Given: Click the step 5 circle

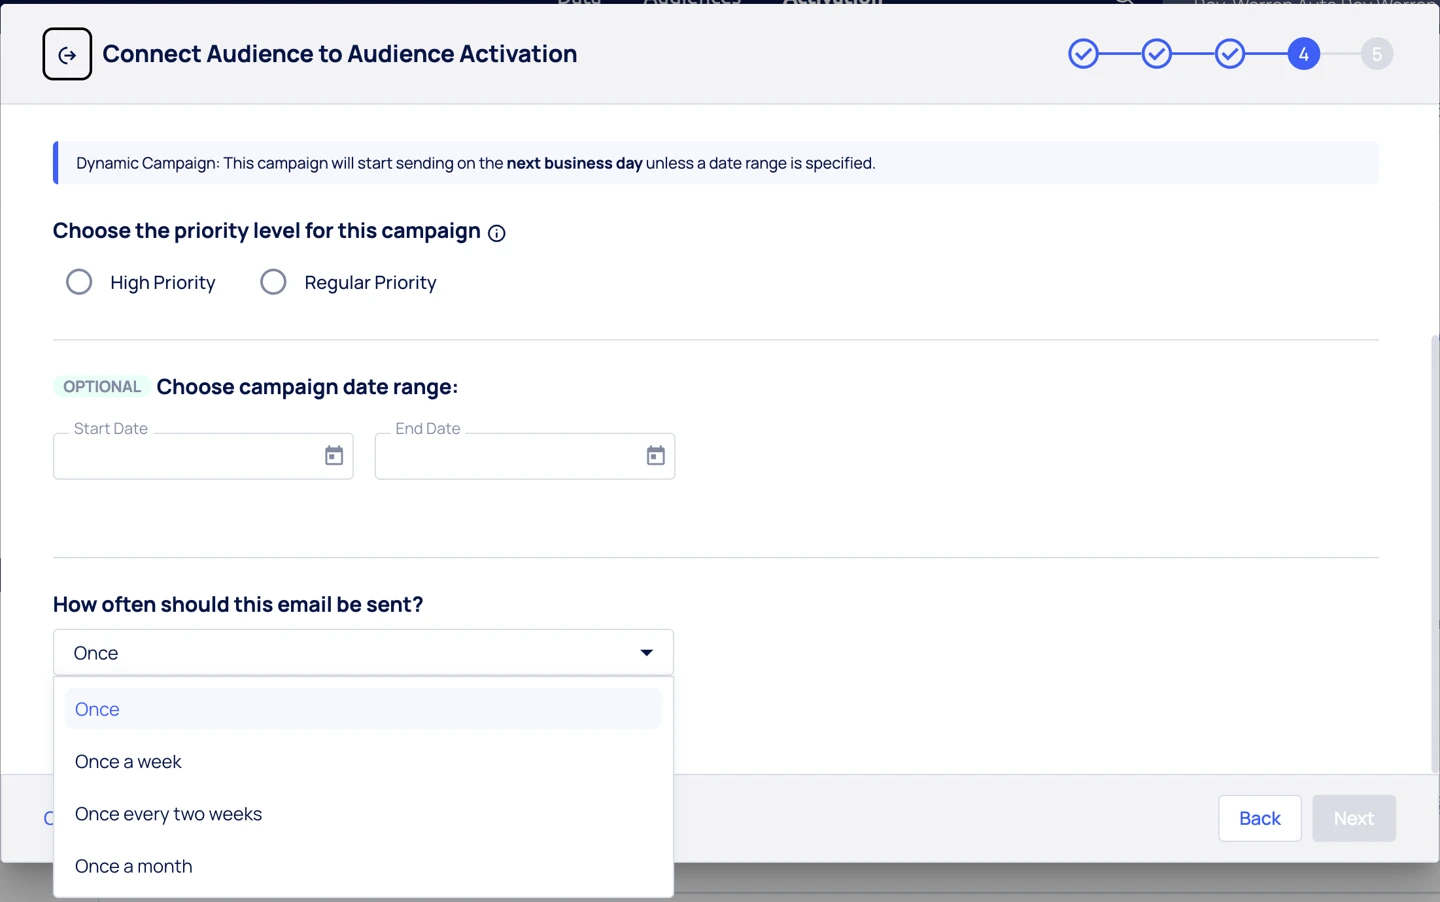Looking at the screenshot, I should pyautogui.click(x=1377, y=54).
